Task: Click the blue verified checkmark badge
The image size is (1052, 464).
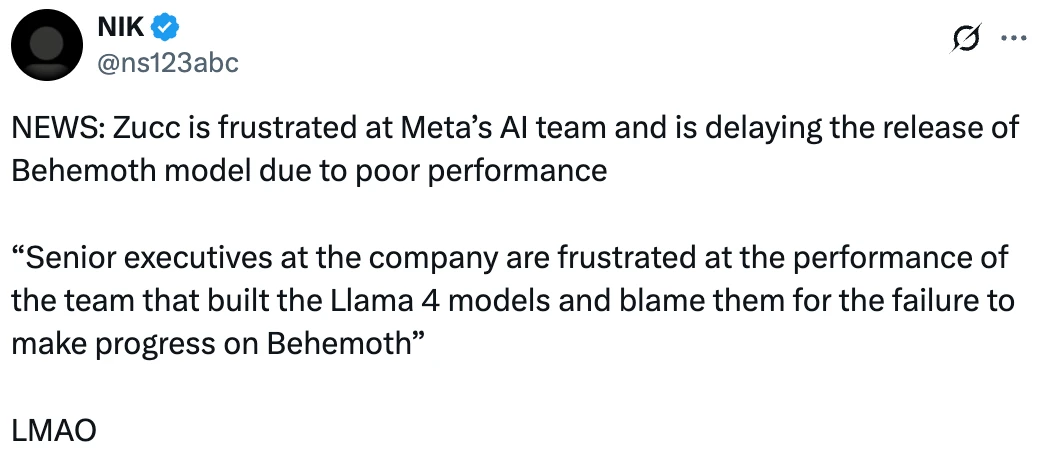Action: click(x=164, y=27)
